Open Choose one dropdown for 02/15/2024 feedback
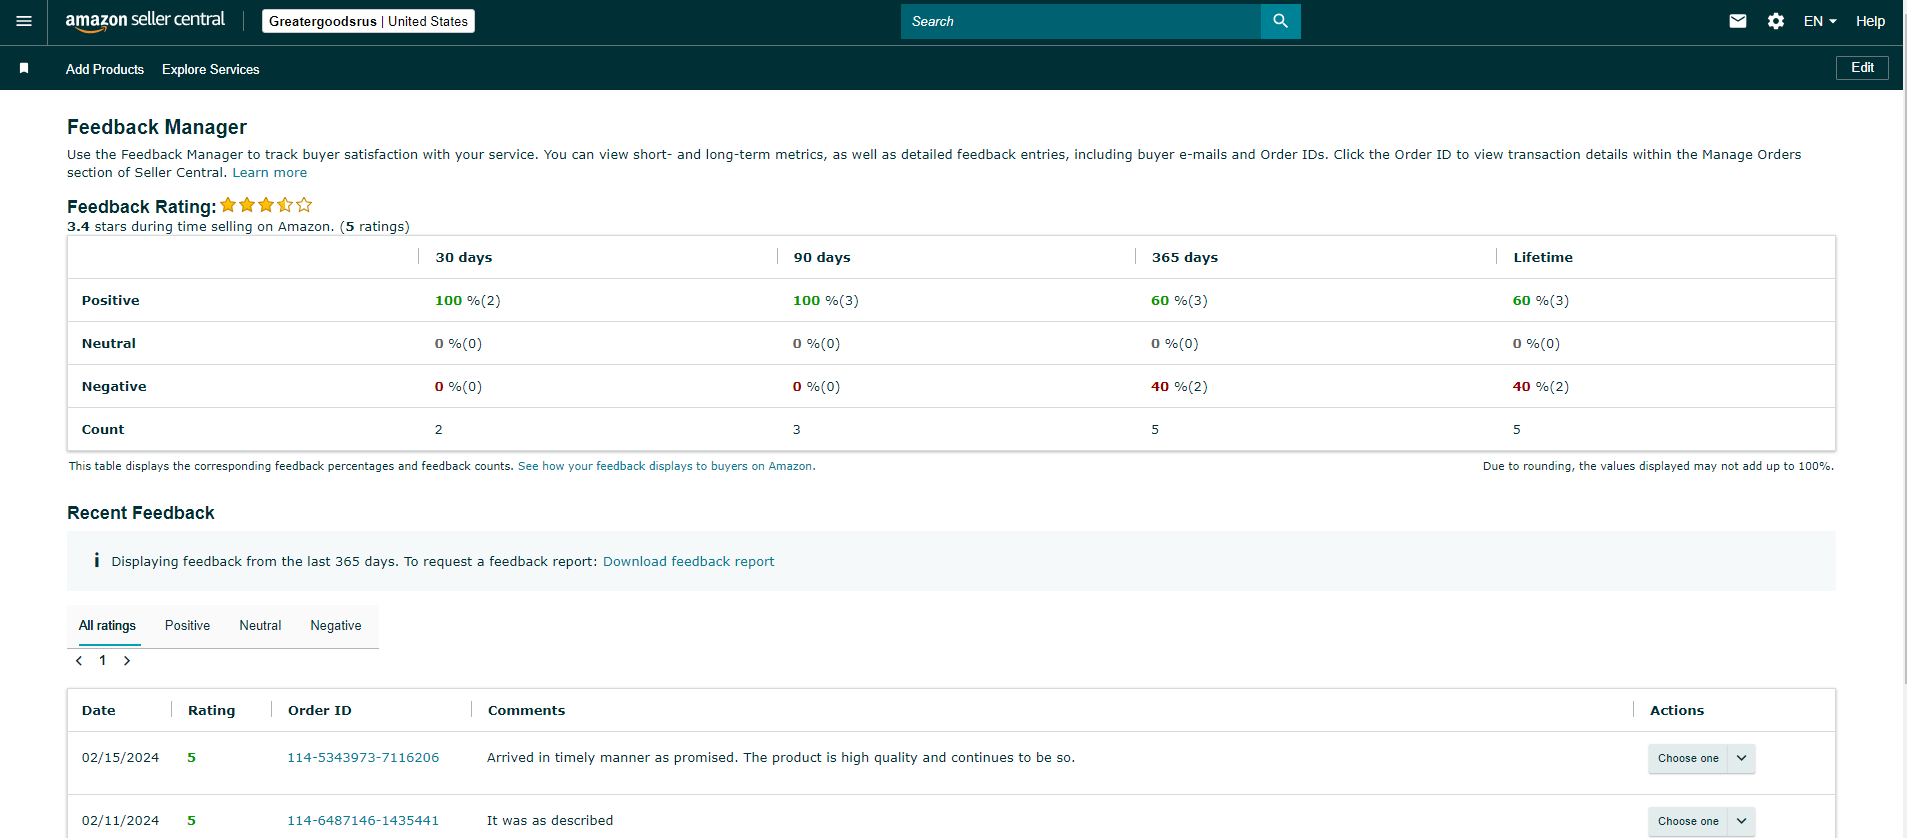The image size is (1907, 838). tap(1688, 758)
